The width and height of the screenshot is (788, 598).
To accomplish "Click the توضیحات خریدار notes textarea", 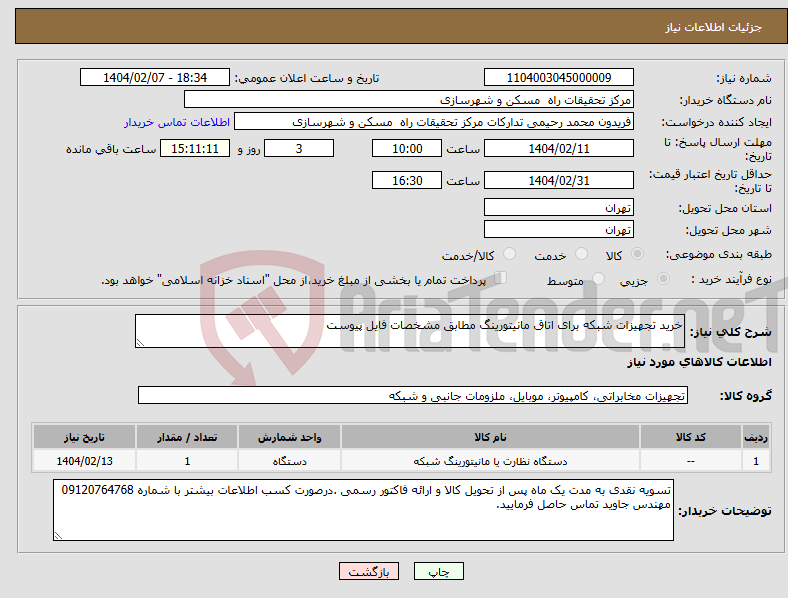I will [x=363, y=510].
